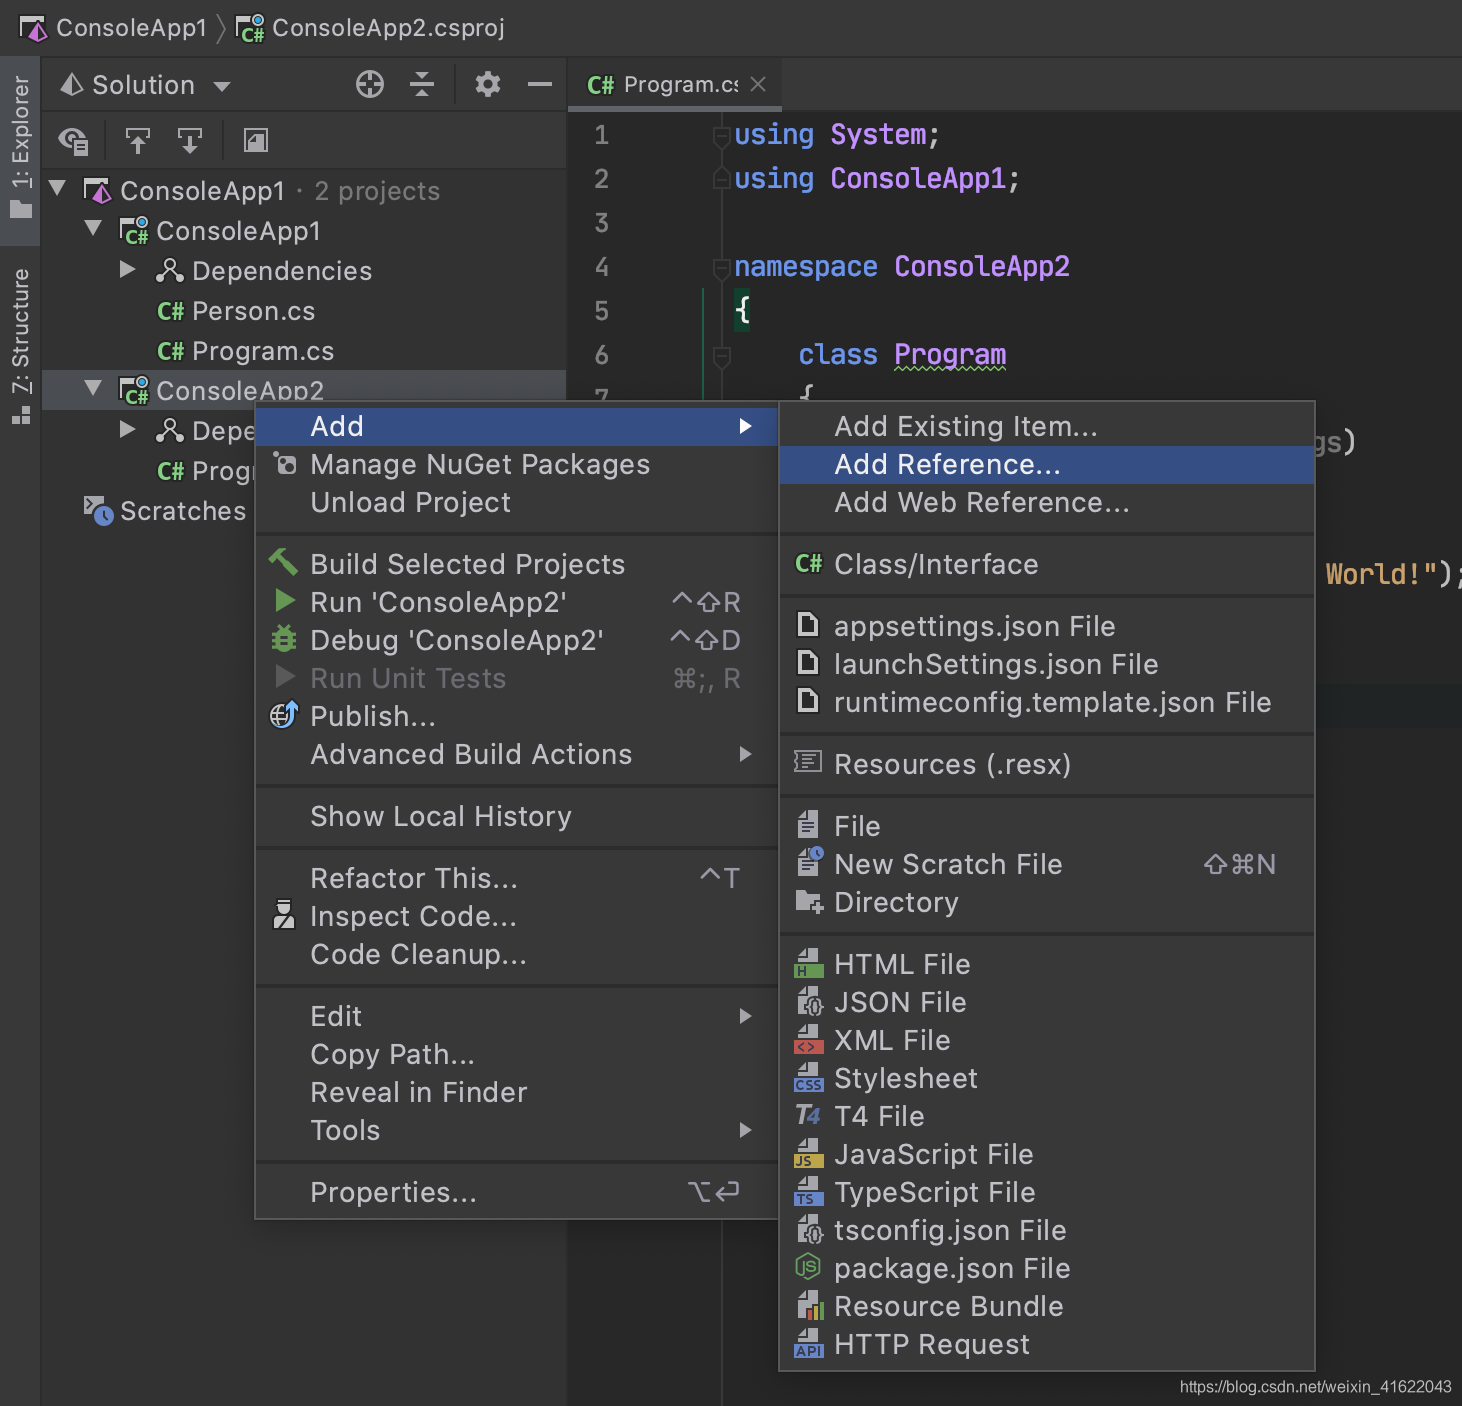Viewport: 1462px width, 1406px height.
Task: Open the Solution panel gear settings
Action: click(x=487, y=84)
